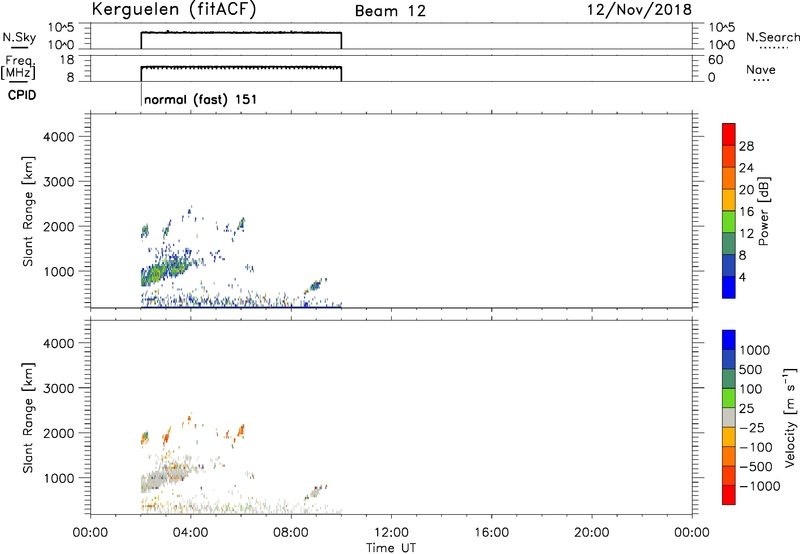Click the '-1000' Velocity colorbar tick value
The height and width of the screenshot is (554, 800).
[759, 486]
